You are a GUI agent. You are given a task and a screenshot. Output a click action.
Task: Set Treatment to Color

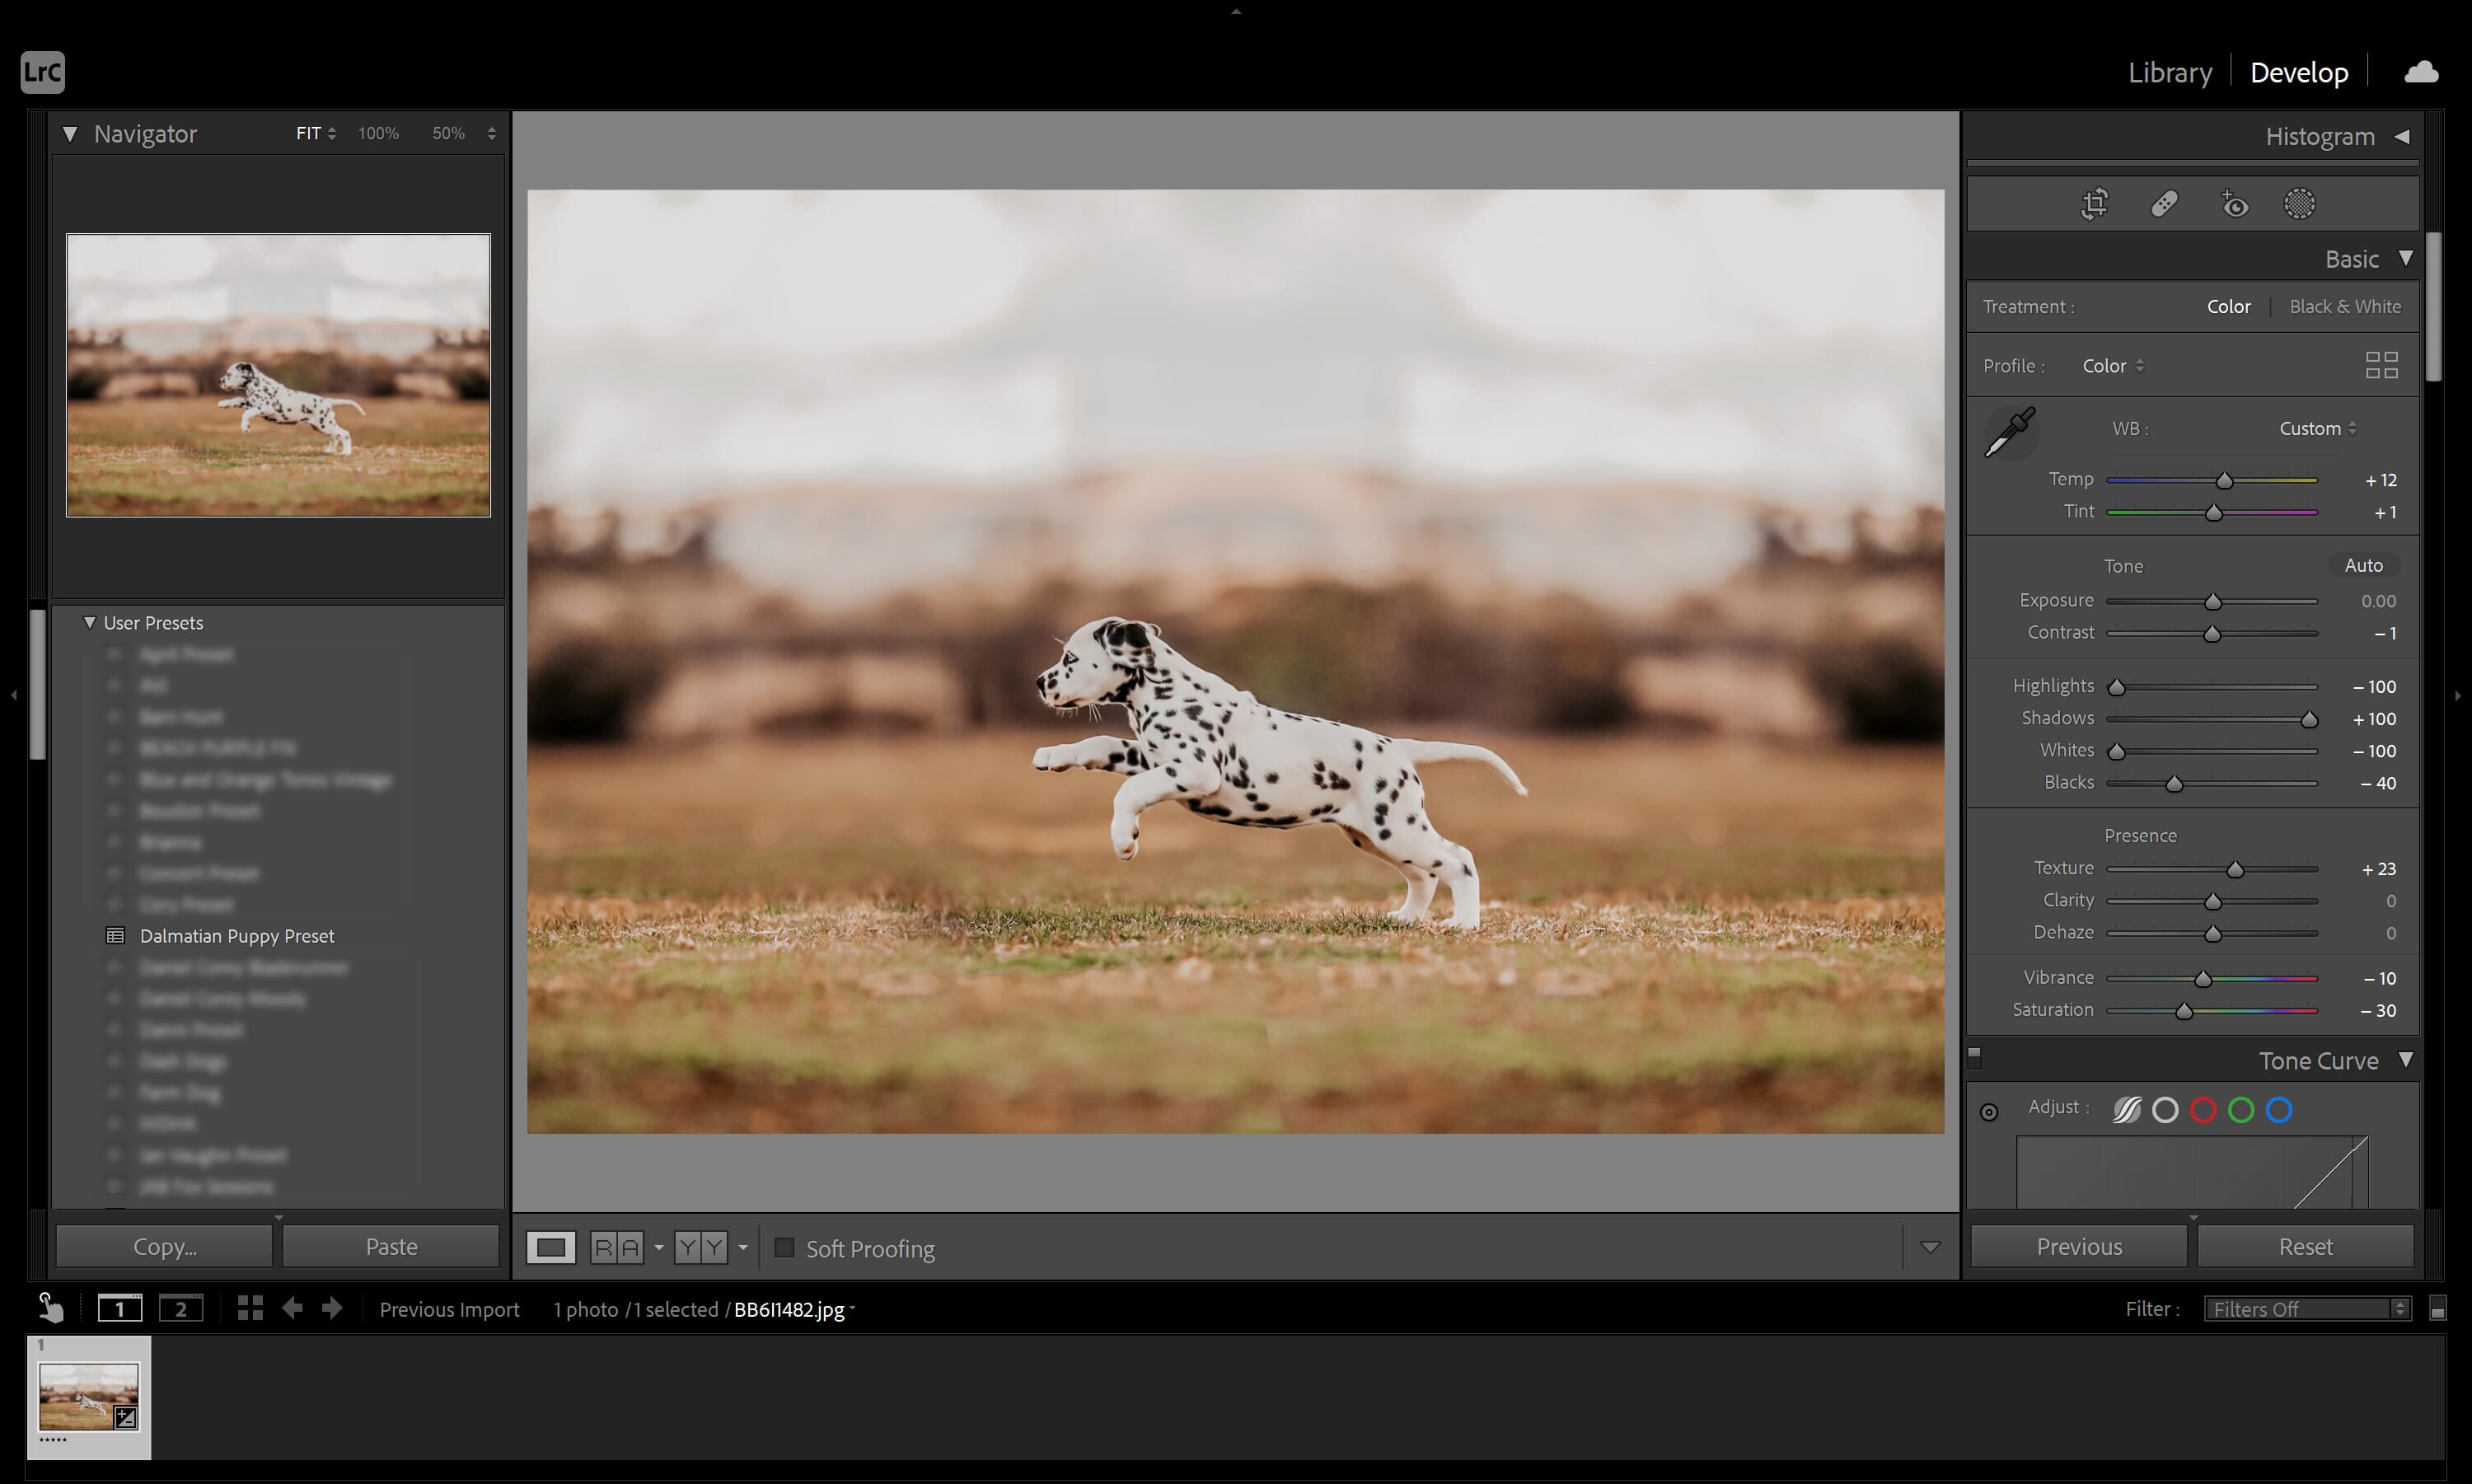tap(2228, 307)
